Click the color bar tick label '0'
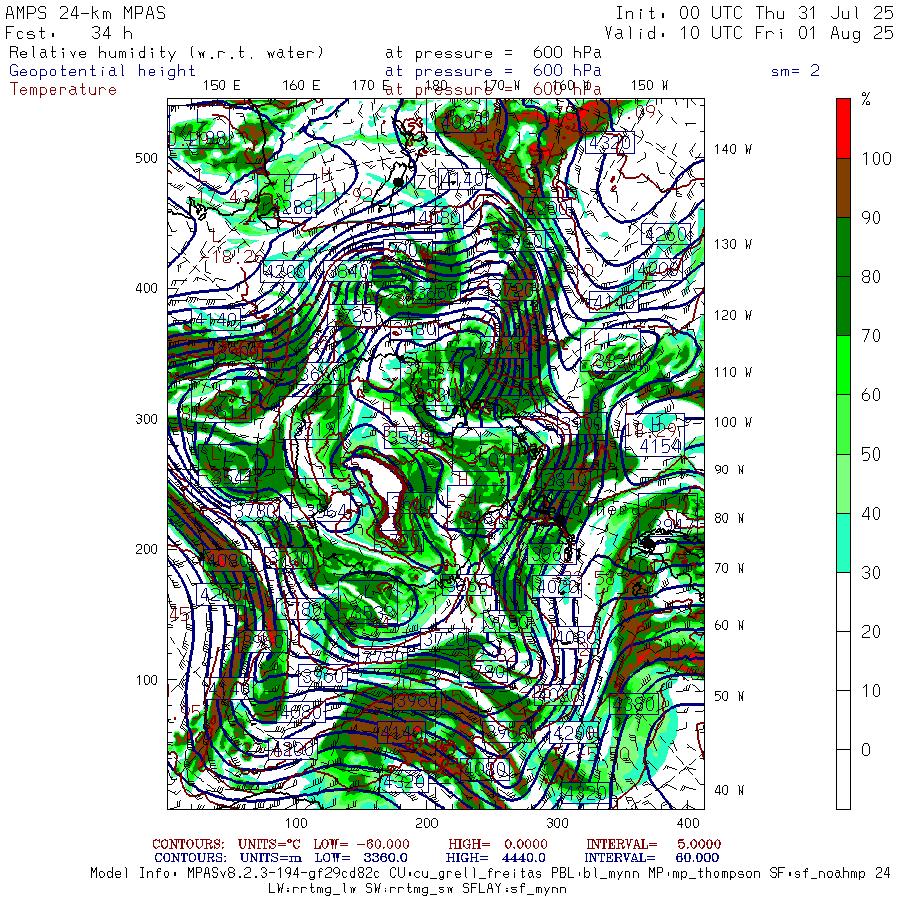 (866, 750)
